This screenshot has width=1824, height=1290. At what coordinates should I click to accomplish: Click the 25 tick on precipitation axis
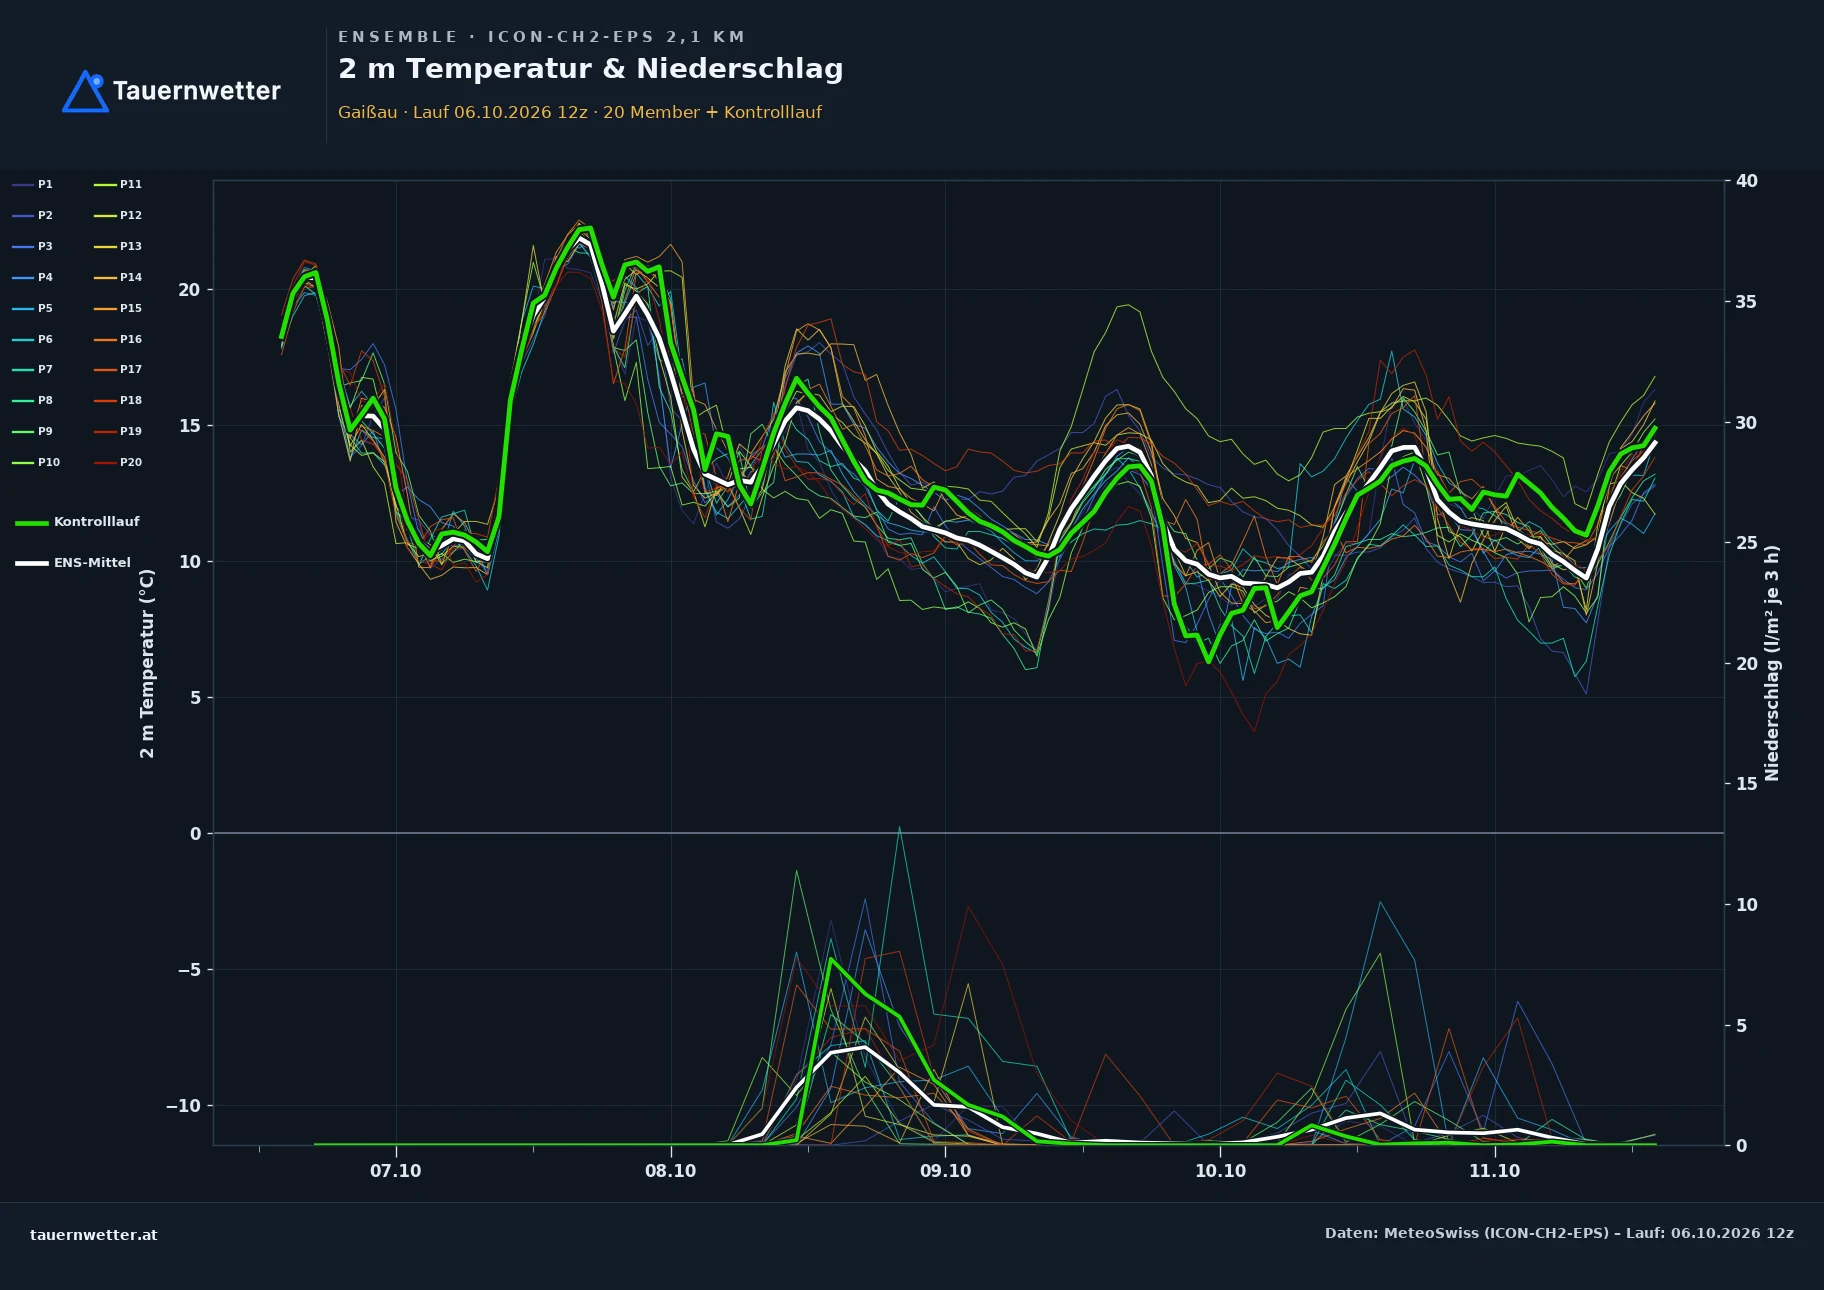tap(1746, 543)
